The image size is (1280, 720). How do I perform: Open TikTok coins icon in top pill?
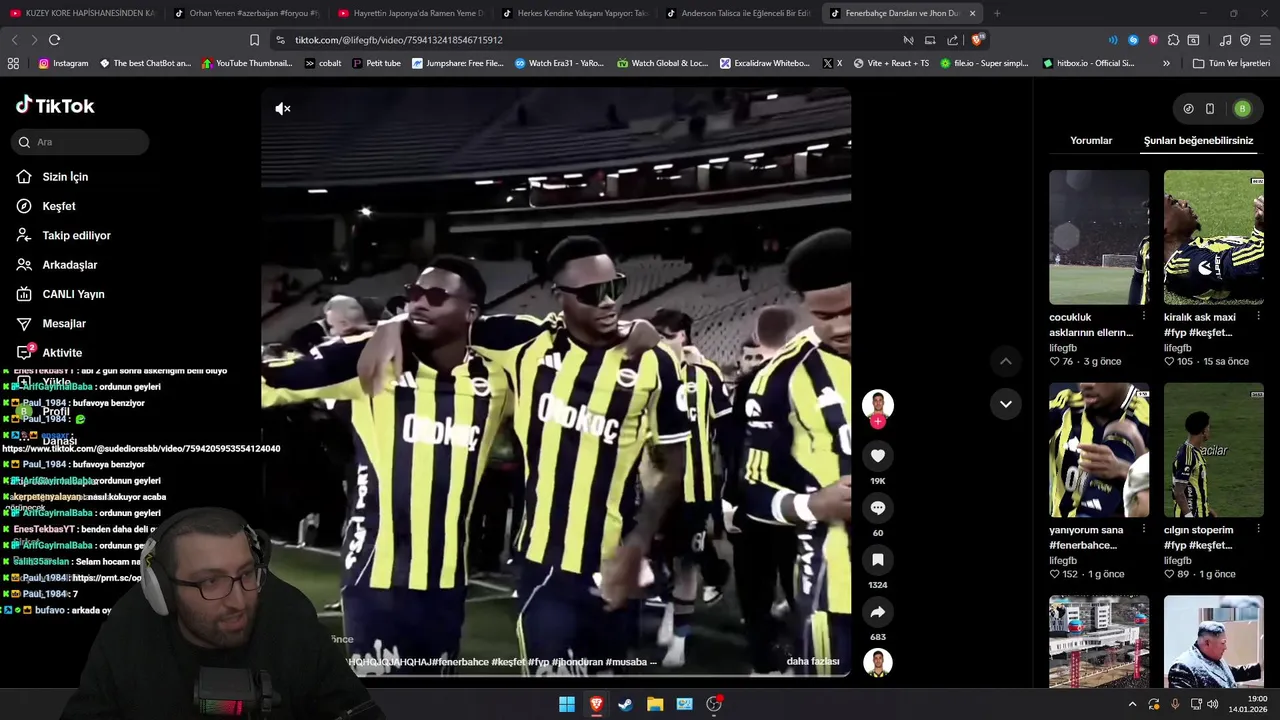[x=1188, y=109]
